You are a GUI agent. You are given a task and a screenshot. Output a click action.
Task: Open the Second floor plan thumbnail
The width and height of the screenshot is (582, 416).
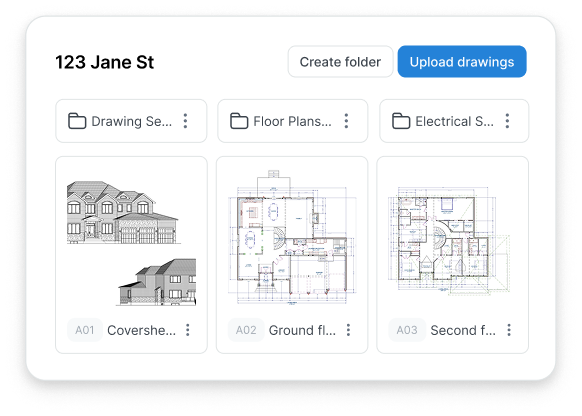(449, 241)
